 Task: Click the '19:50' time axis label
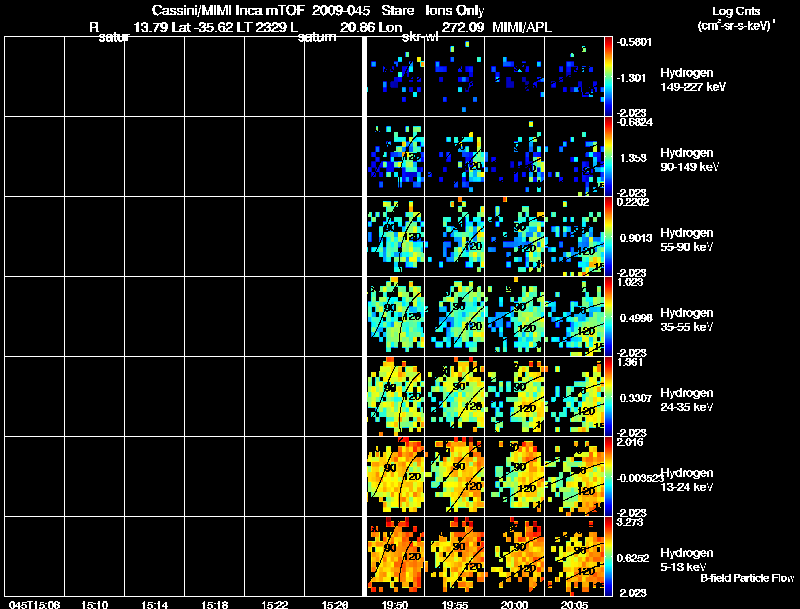tap(395, 605)
